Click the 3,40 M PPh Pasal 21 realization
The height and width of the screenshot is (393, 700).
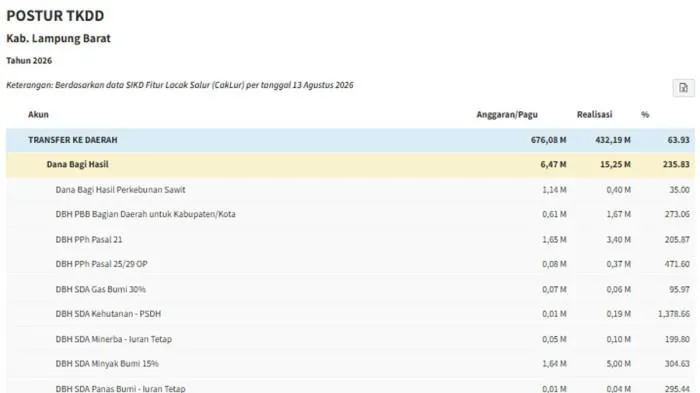point(619,239)
